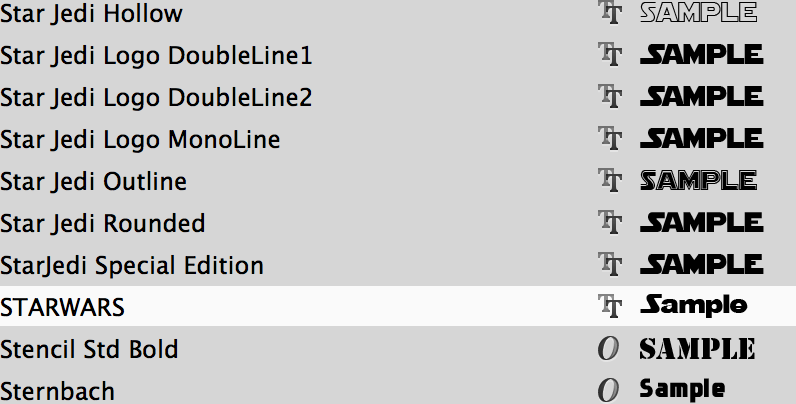The height and width of the screenshot is (404, 796).
Task: Click the TrueType icon next to Star Jedi Outline
Action: 610,180
